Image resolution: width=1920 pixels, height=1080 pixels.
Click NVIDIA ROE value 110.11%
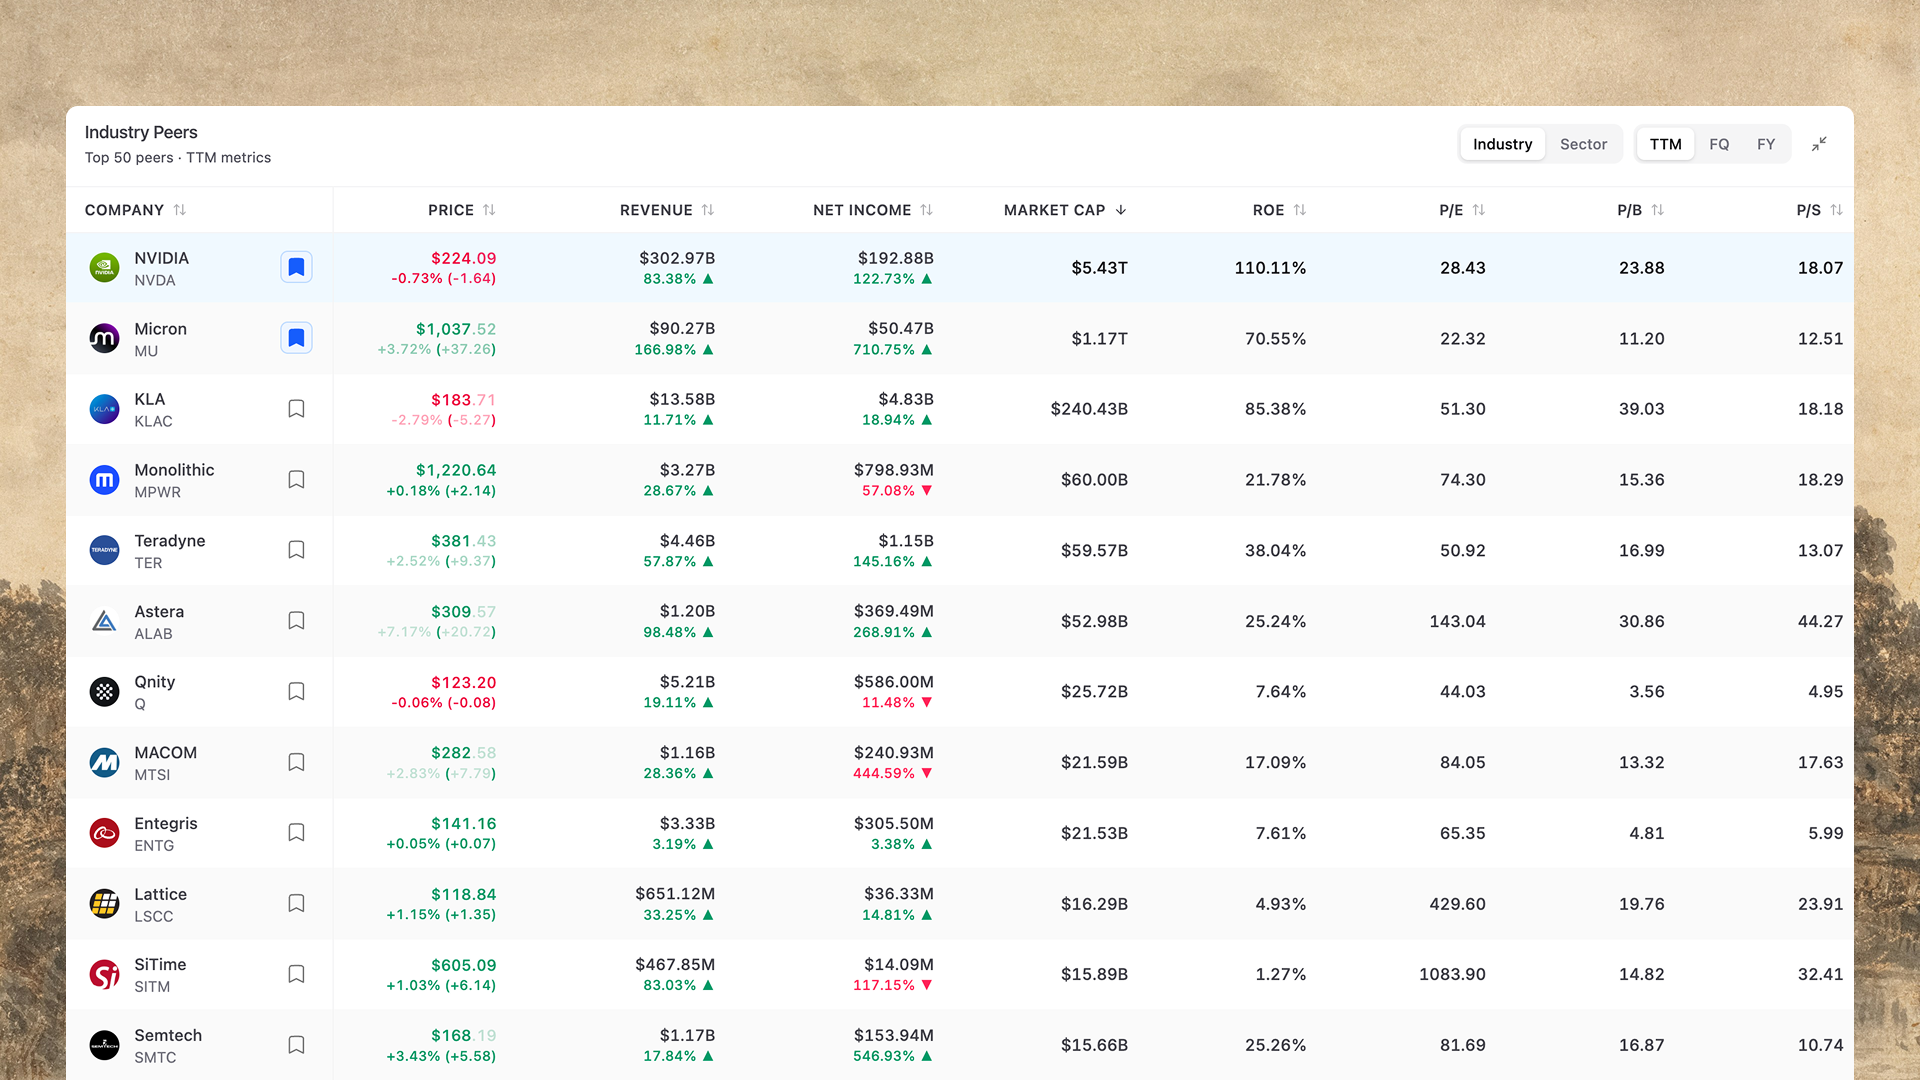tap(1271, 268)
